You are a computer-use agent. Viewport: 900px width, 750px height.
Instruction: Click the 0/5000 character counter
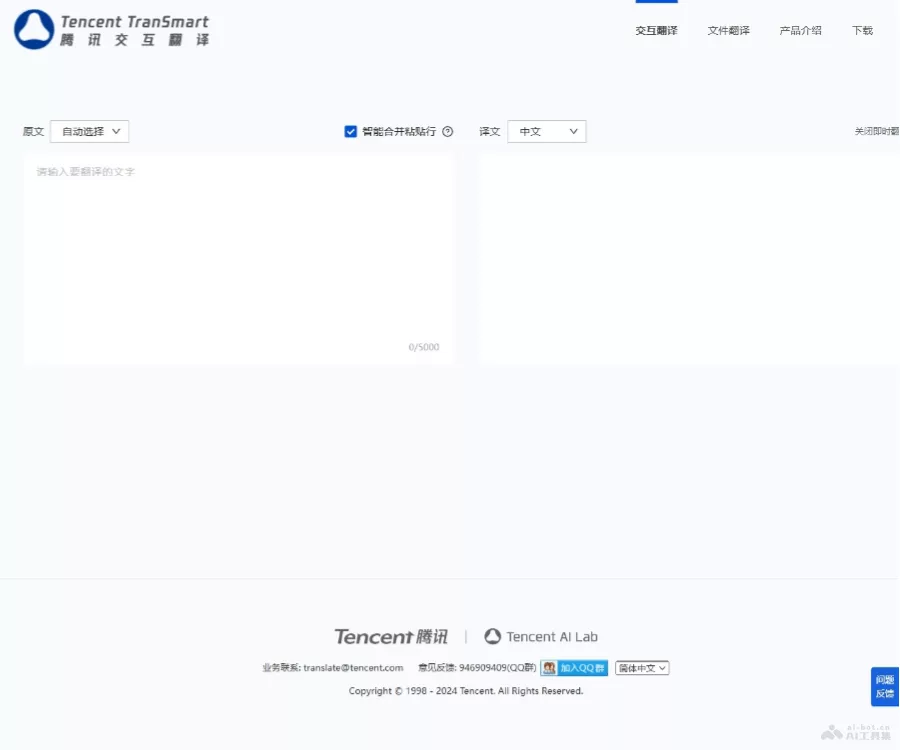pos(424,347)
